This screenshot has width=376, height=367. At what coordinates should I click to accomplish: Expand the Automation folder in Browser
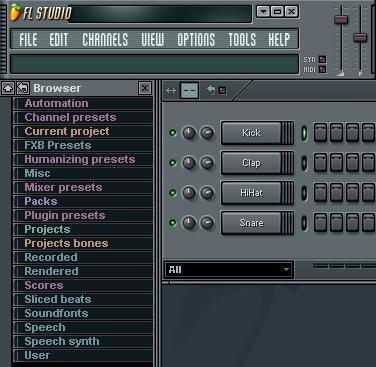pyautogui.click(x=83, y=103)
